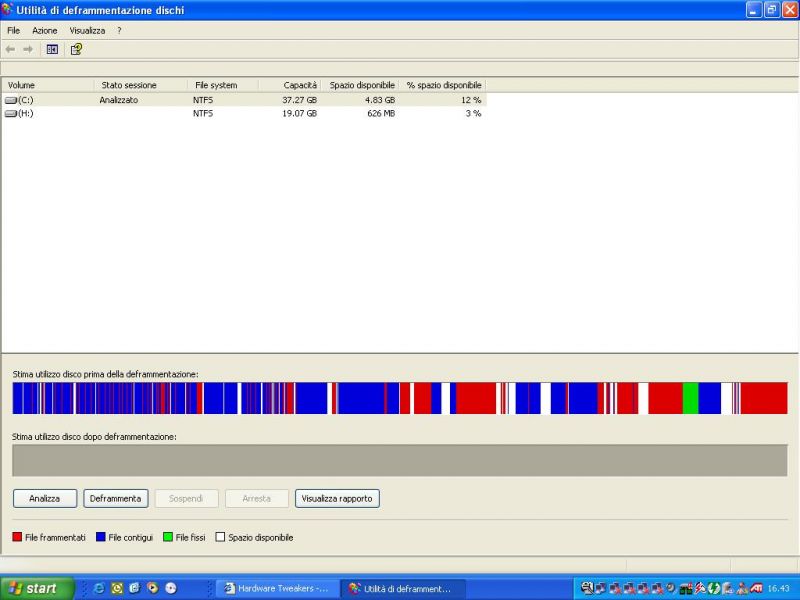The image size is (800, 600).
Task: Click the 3 % free space value
Action: [x=473, y=114]
